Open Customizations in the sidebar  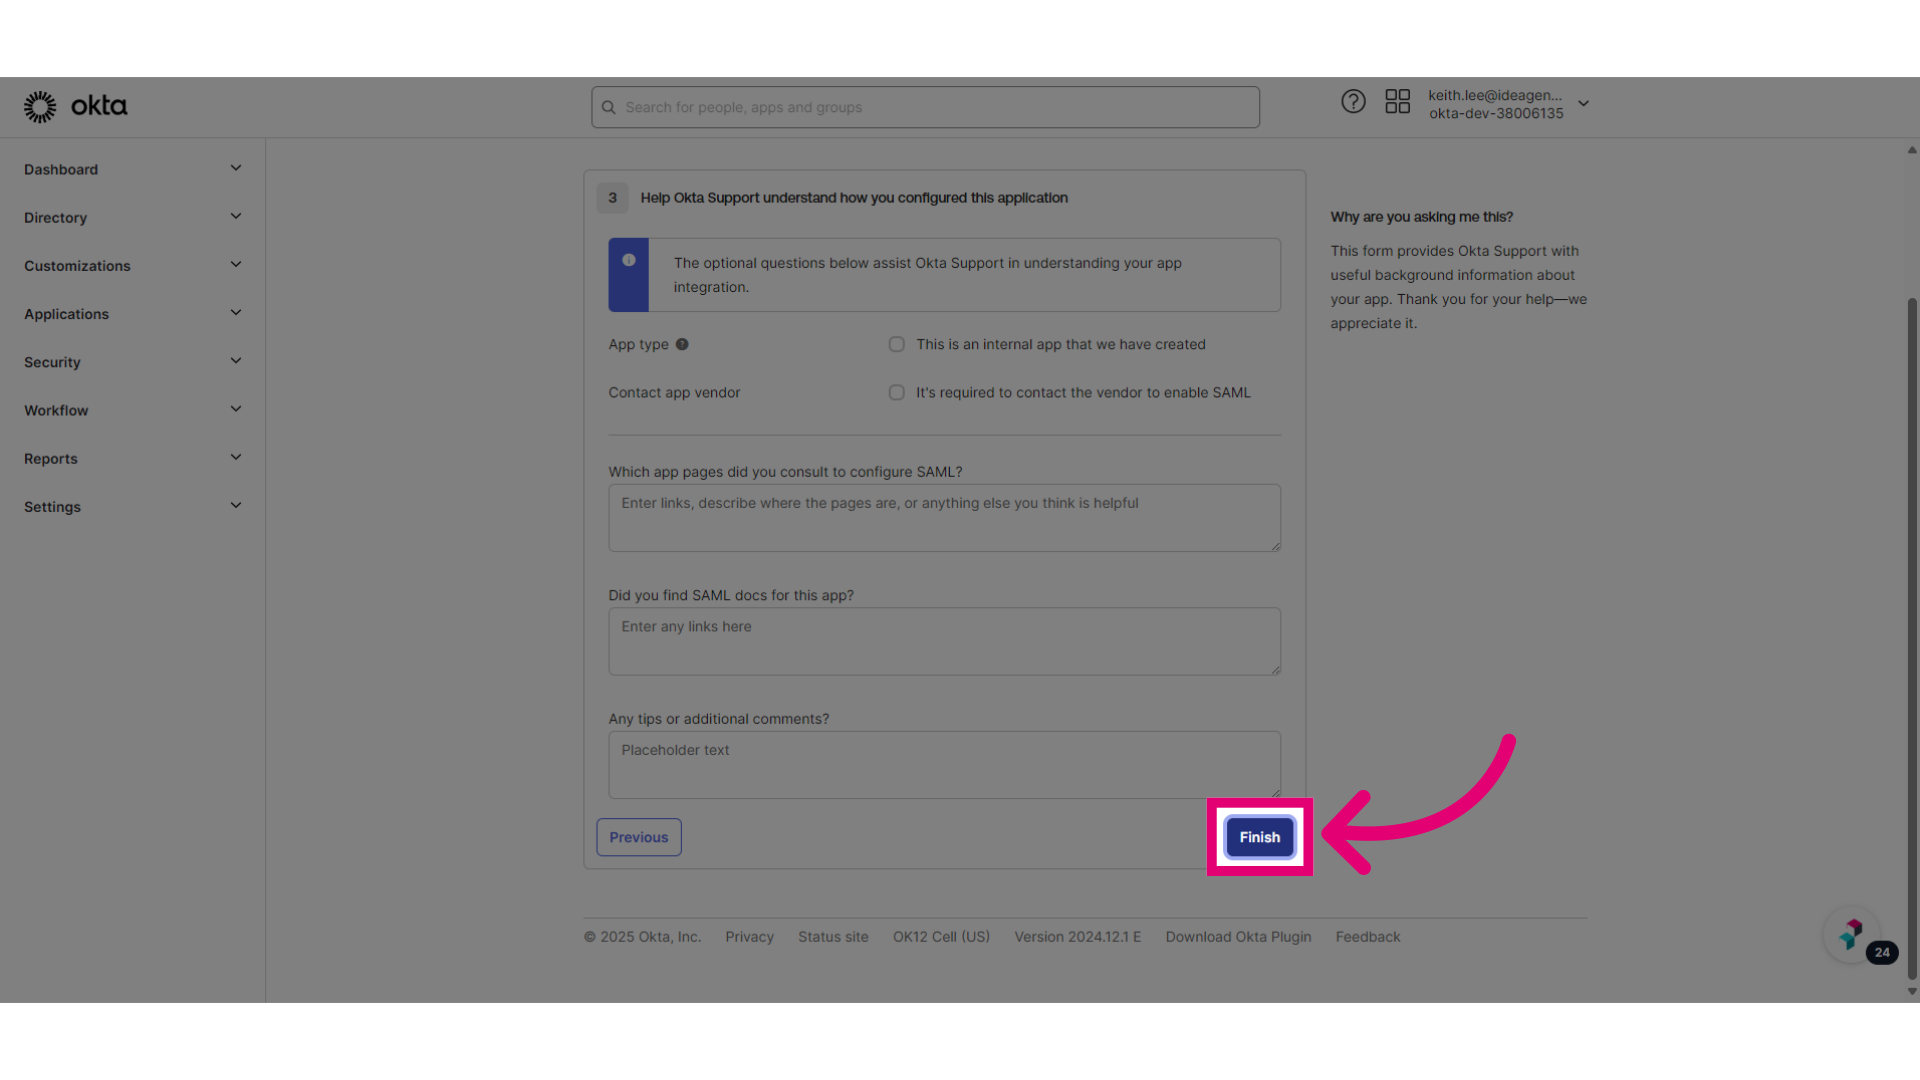(77, 266)
